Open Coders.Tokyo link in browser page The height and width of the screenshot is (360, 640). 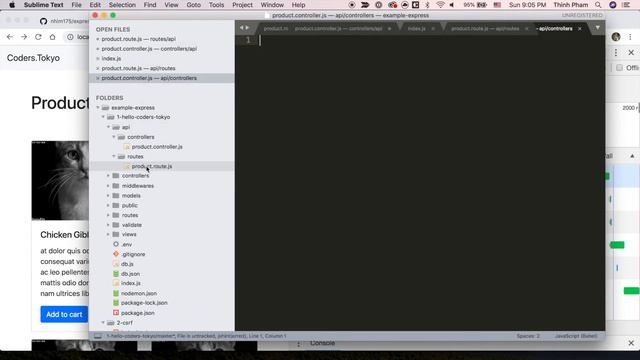(33, 58)
